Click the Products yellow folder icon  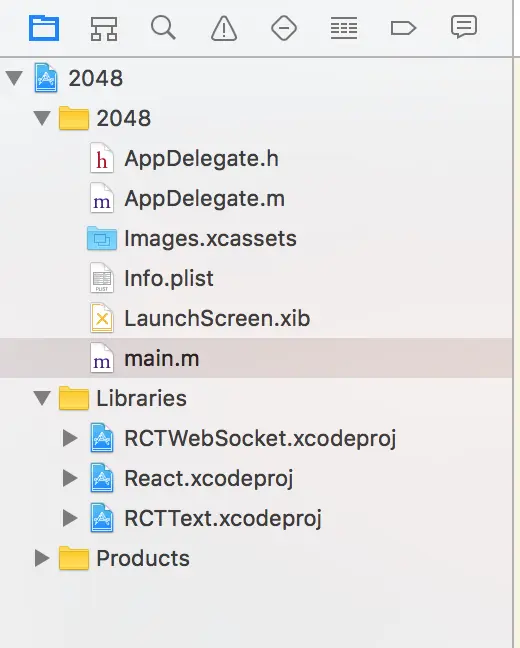pos(74,558)
